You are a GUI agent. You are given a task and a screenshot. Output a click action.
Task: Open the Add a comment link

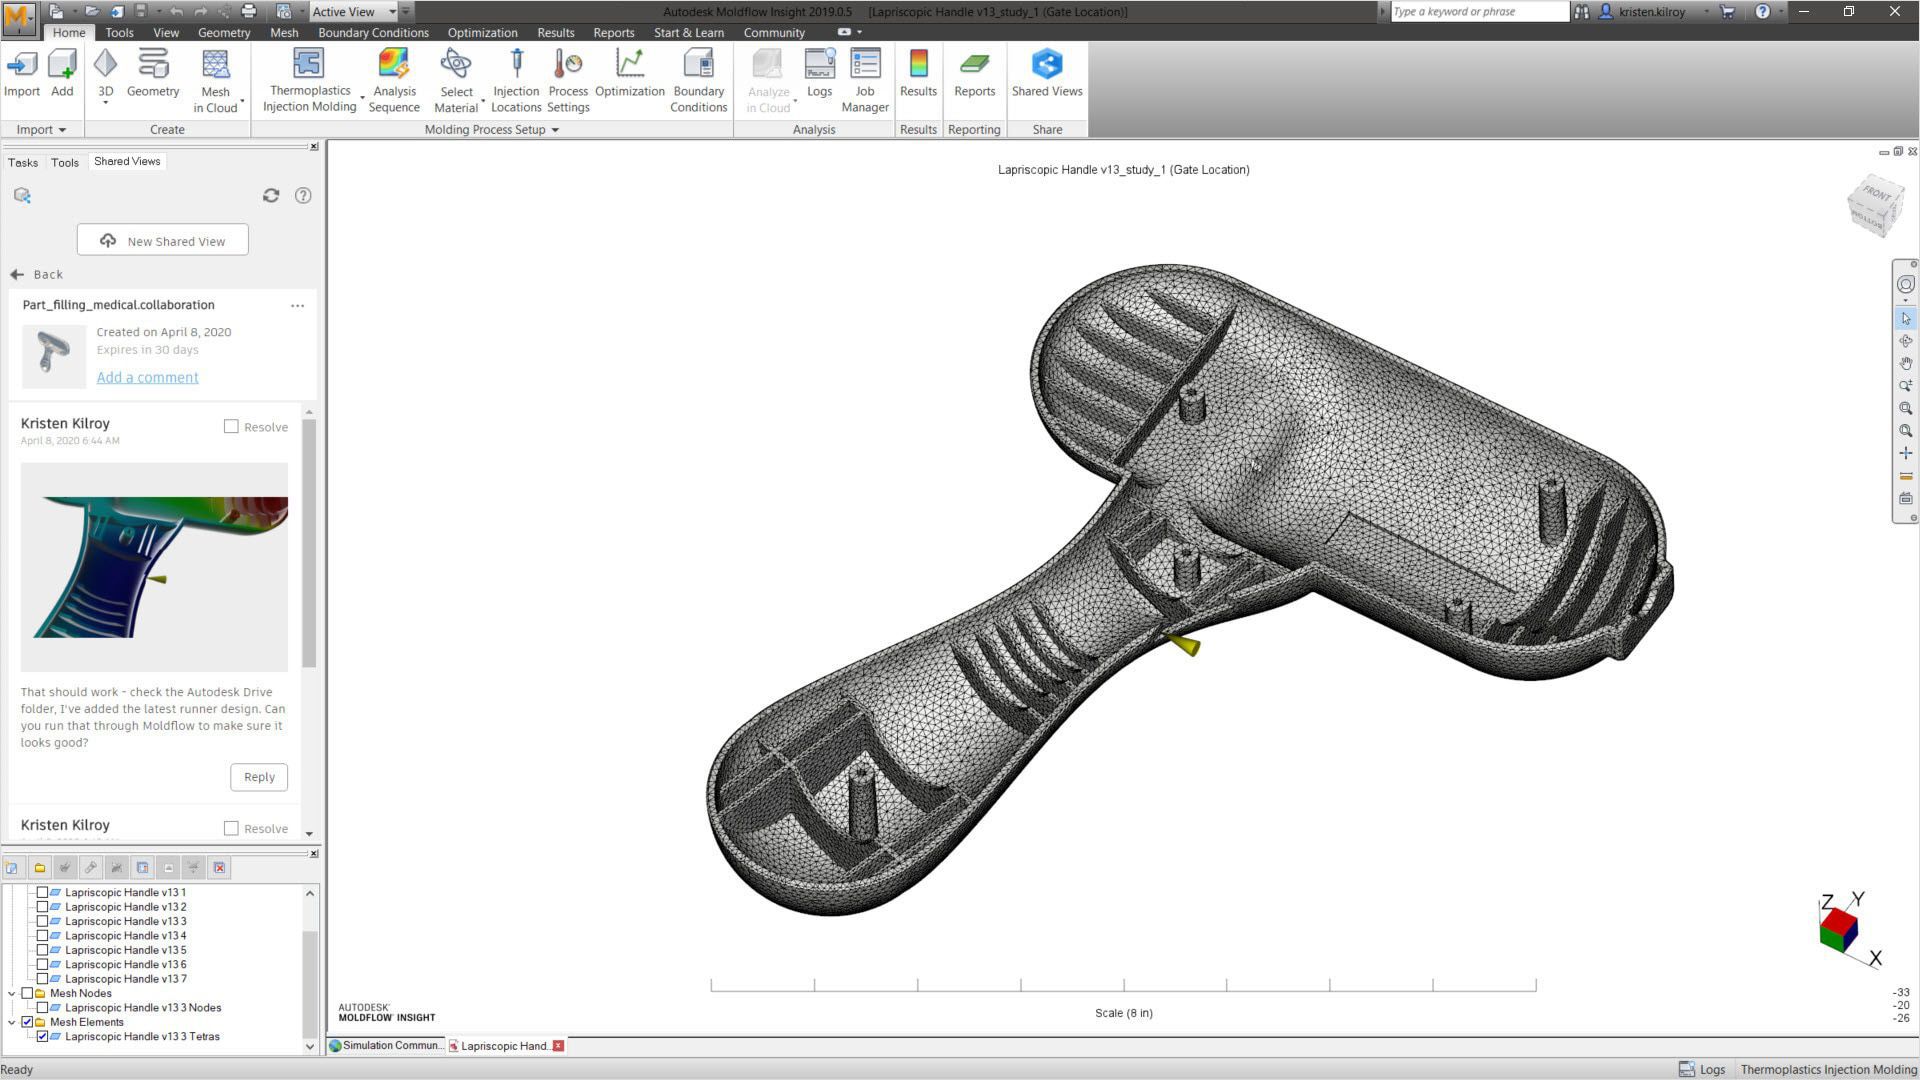click(x=147, y=377)
